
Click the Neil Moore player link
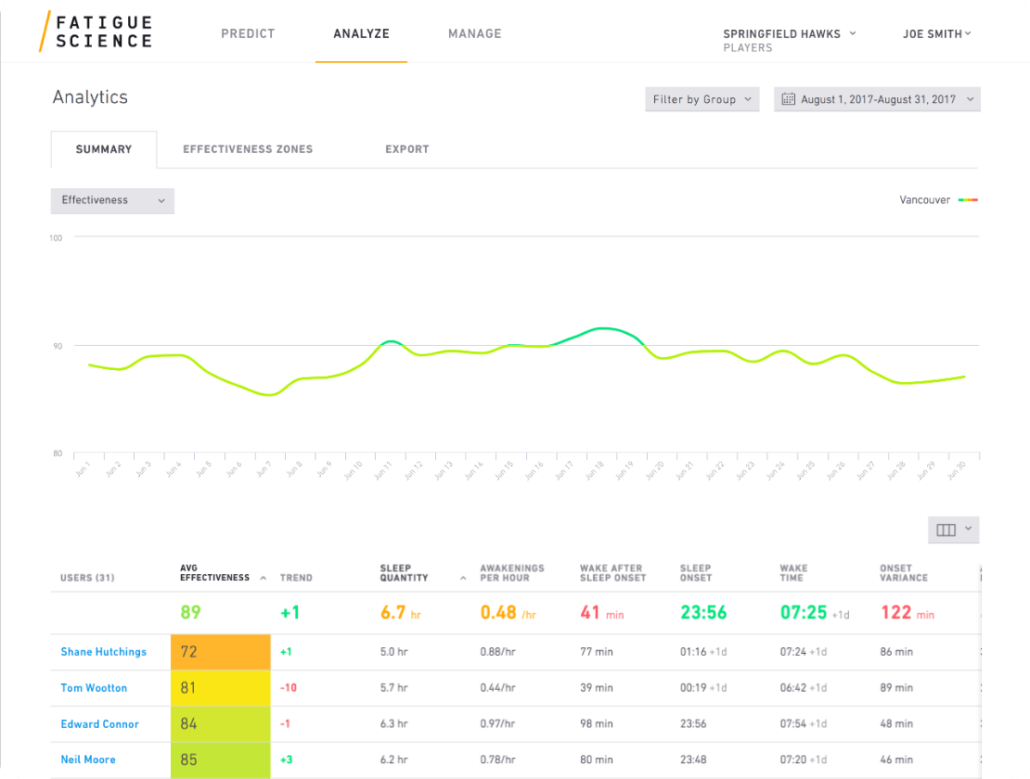tap(88, 760)
